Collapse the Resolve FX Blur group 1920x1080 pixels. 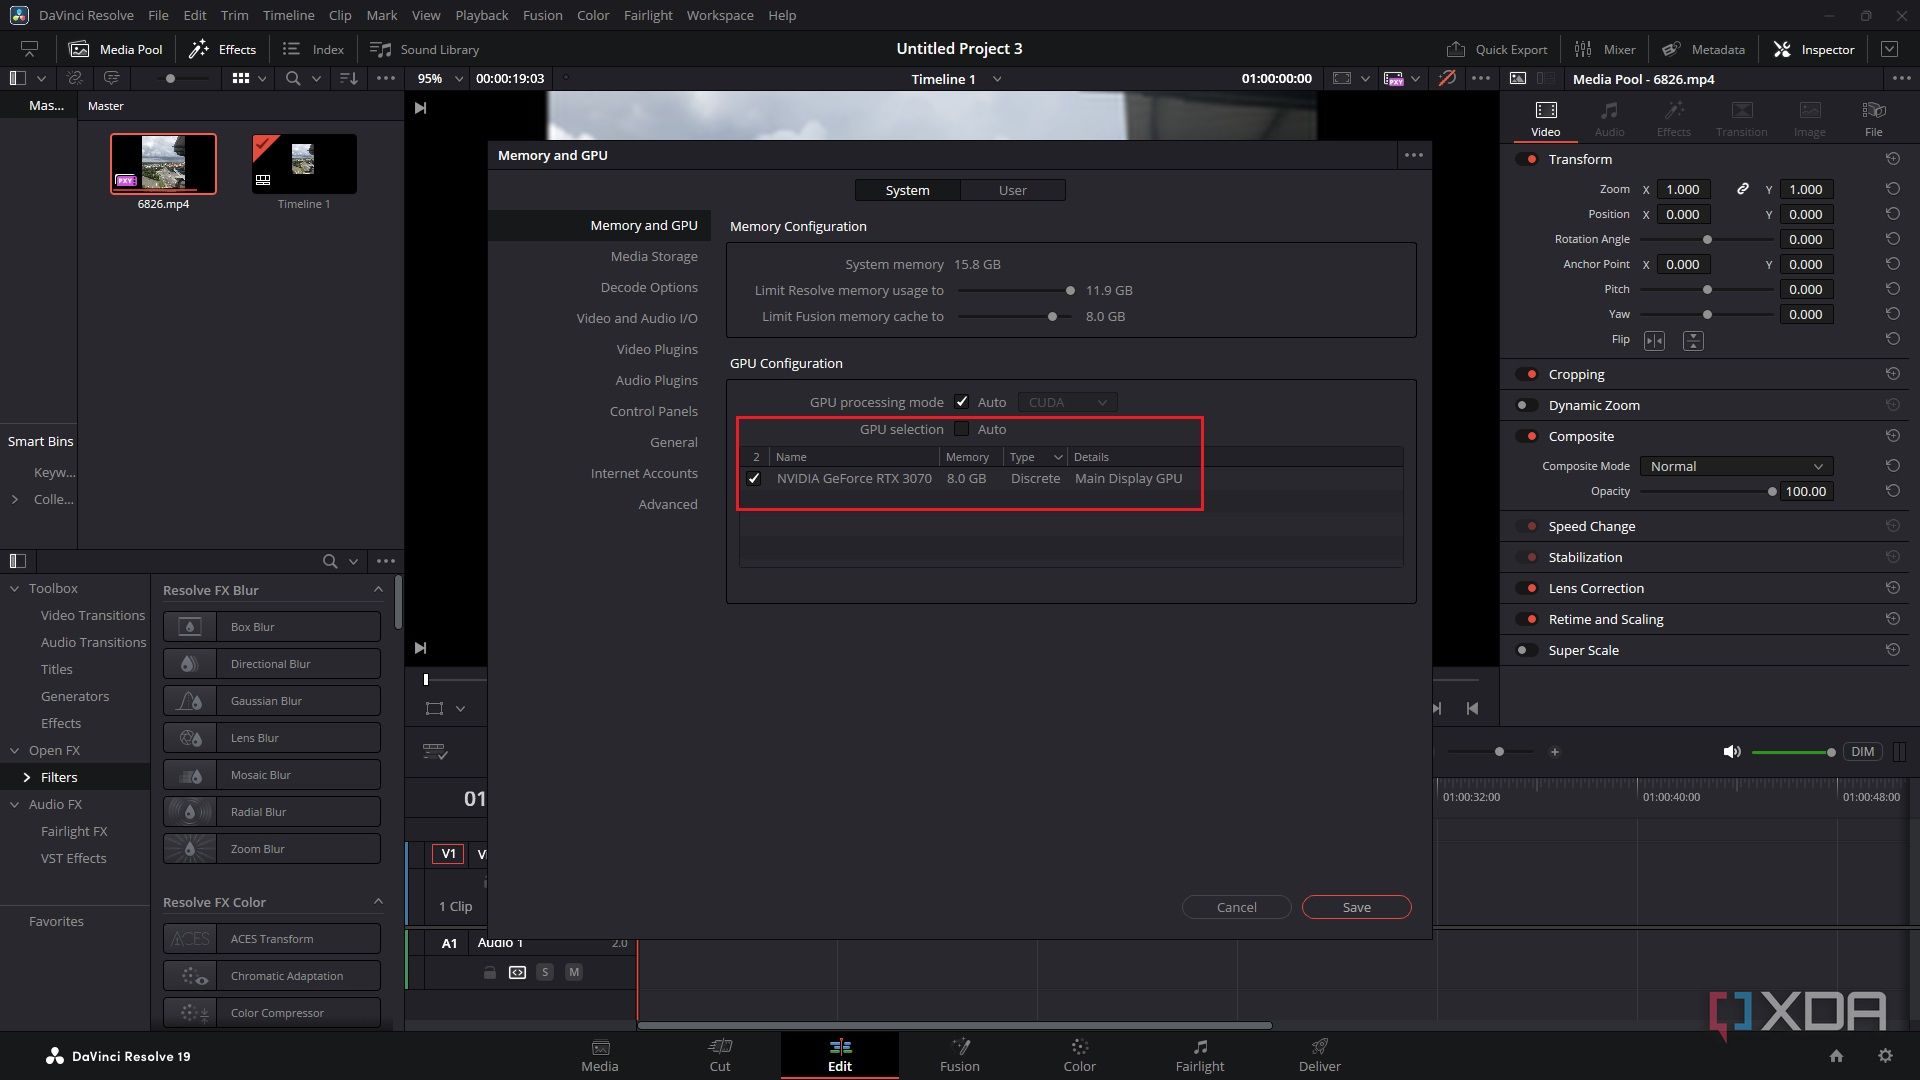378,590
